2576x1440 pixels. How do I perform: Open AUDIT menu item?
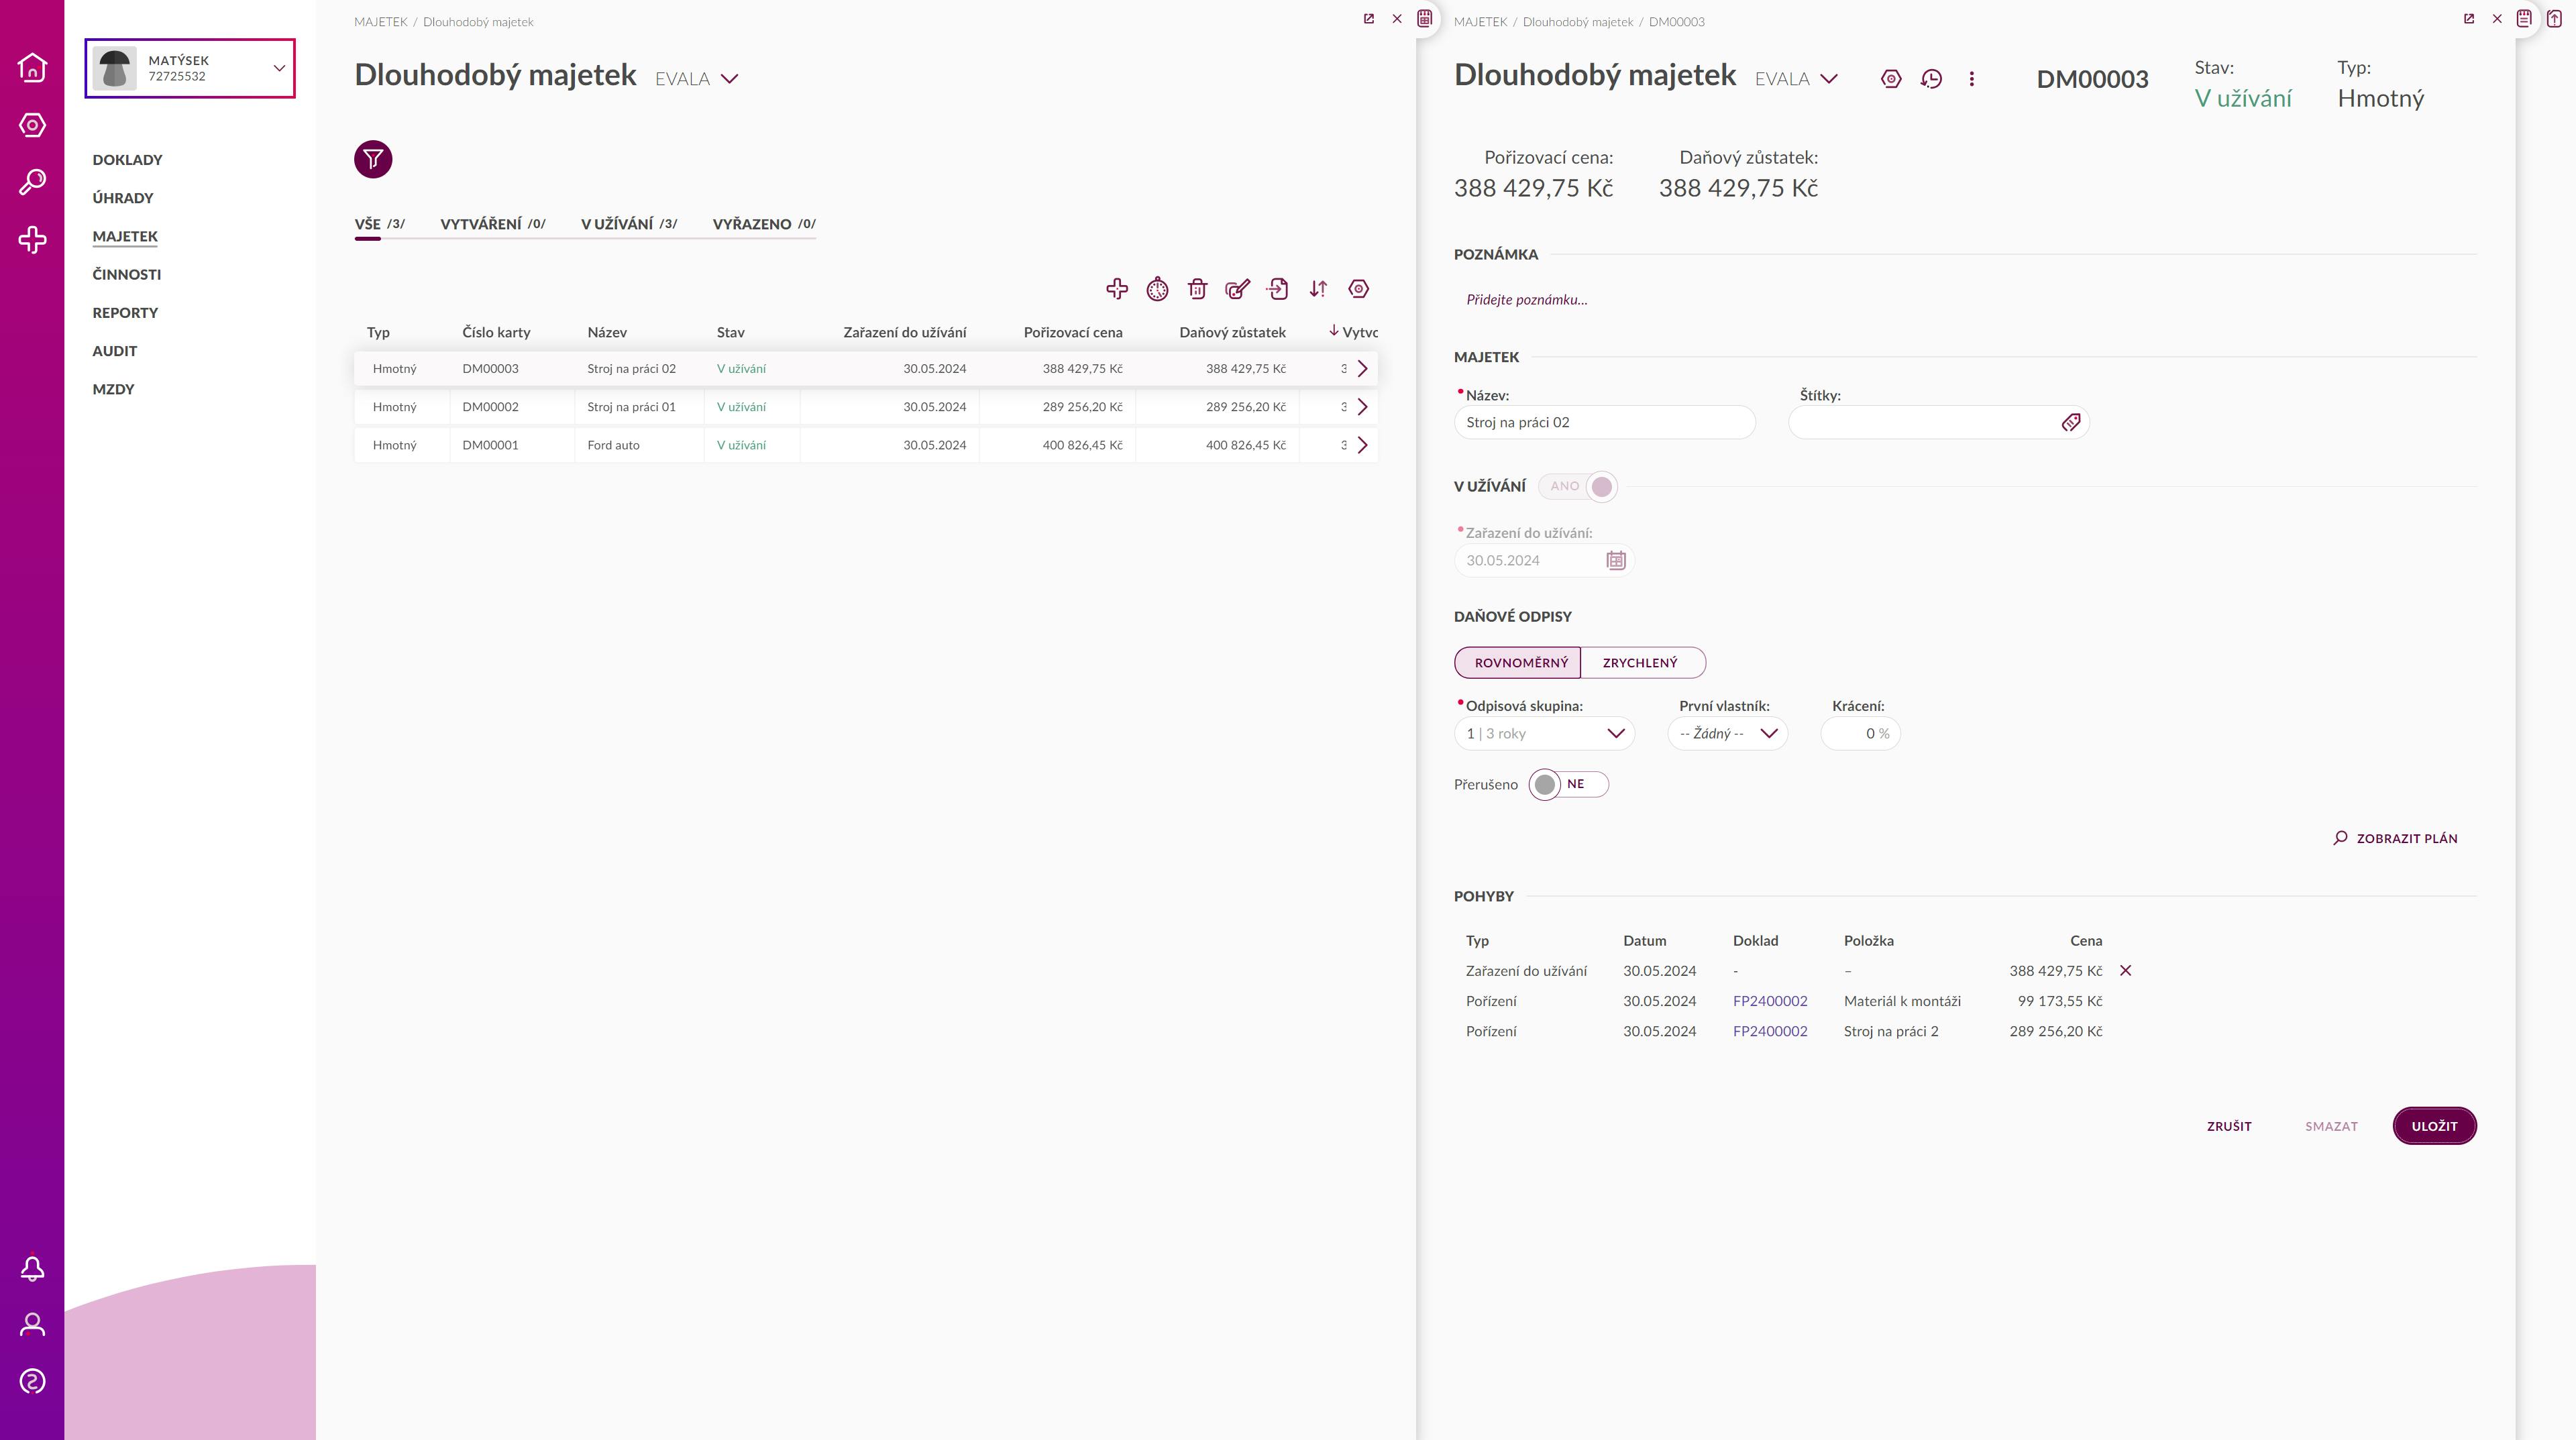point(115,351)
